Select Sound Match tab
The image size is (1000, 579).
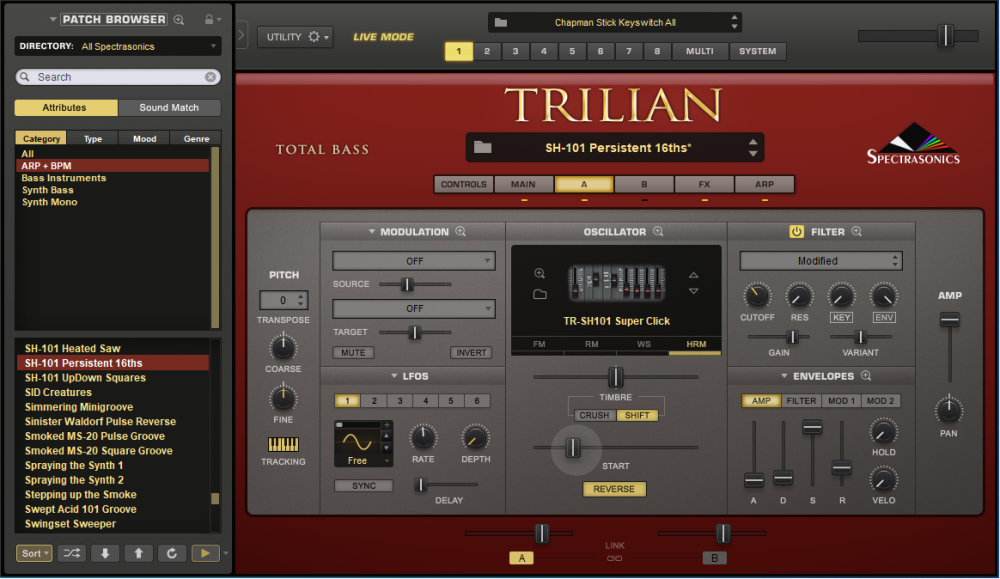pyautogui.click(x=169, y=107)
